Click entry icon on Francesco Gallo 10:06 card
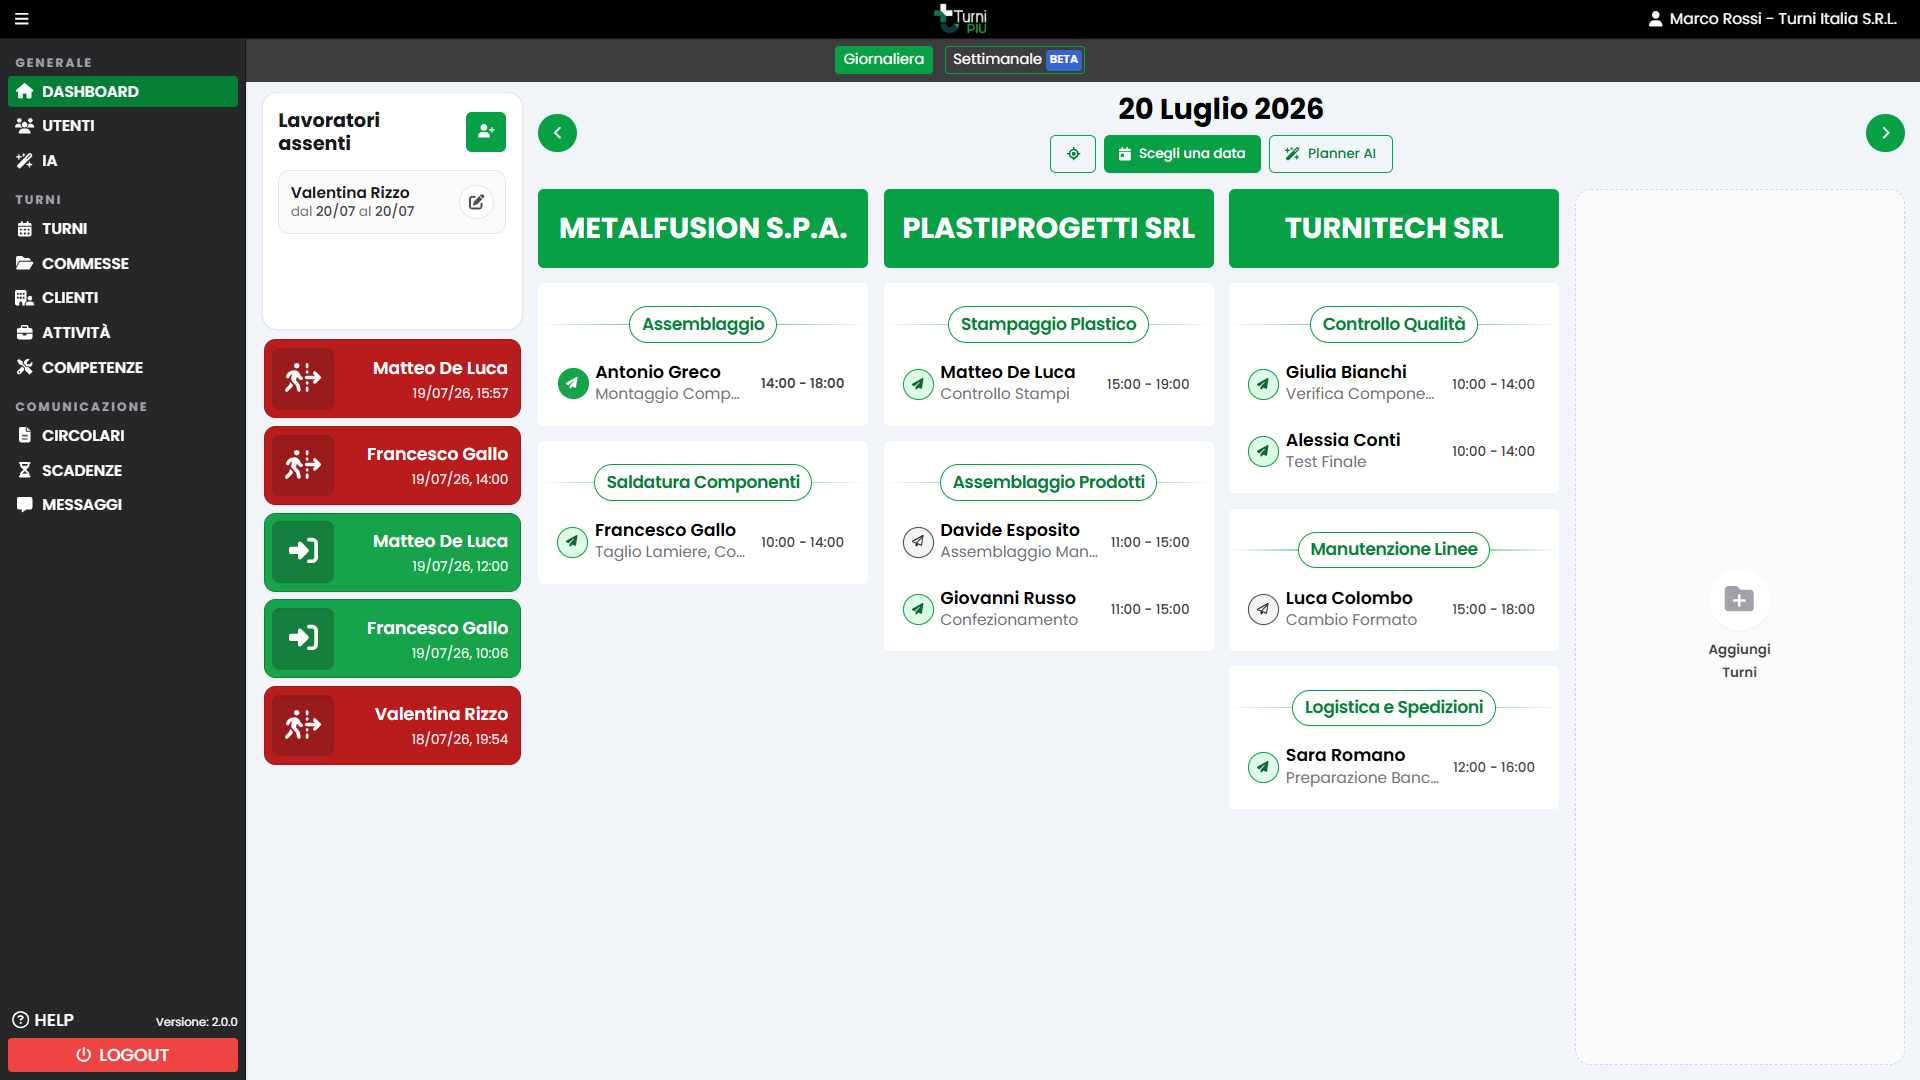This screenshot has height=1080, width=1920. point(303,639)
